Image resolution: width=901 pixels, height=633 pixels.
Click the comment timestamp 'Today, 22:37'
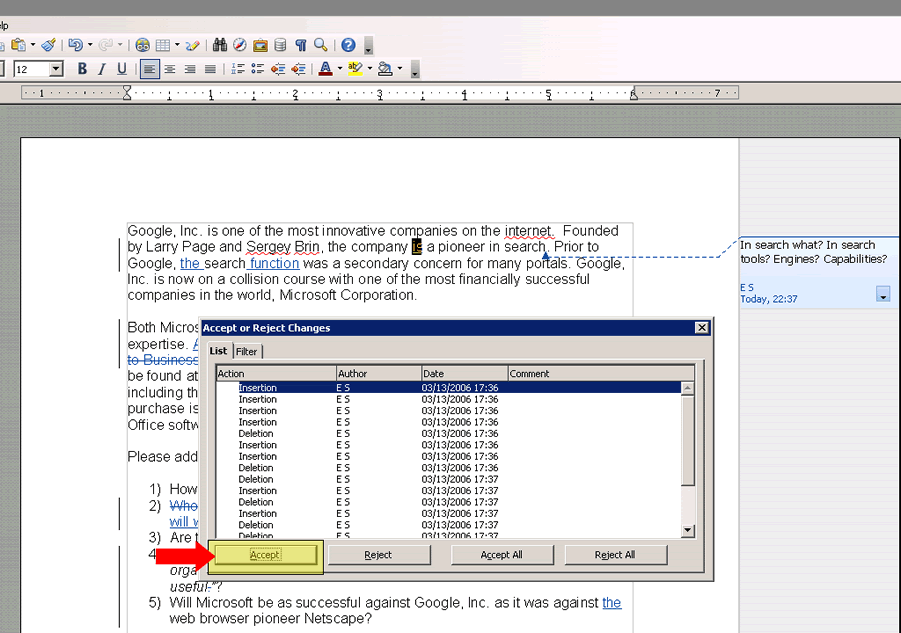(768, 299)
